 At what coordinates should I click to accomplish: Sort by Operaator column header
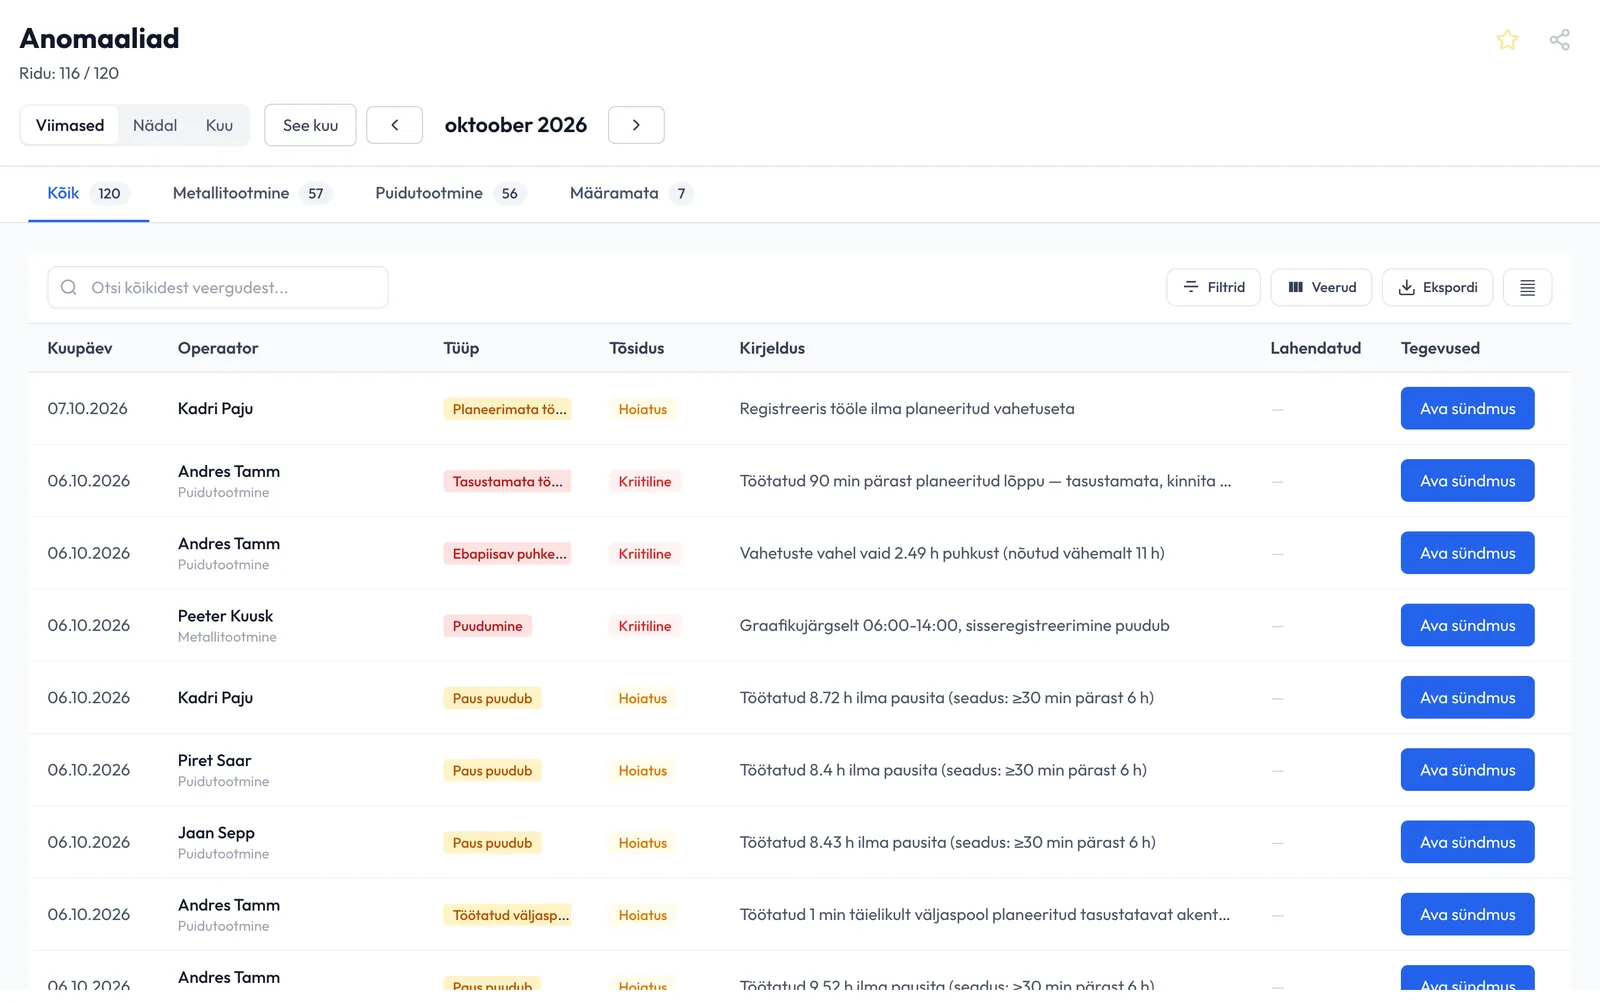(x=218, y=348)
